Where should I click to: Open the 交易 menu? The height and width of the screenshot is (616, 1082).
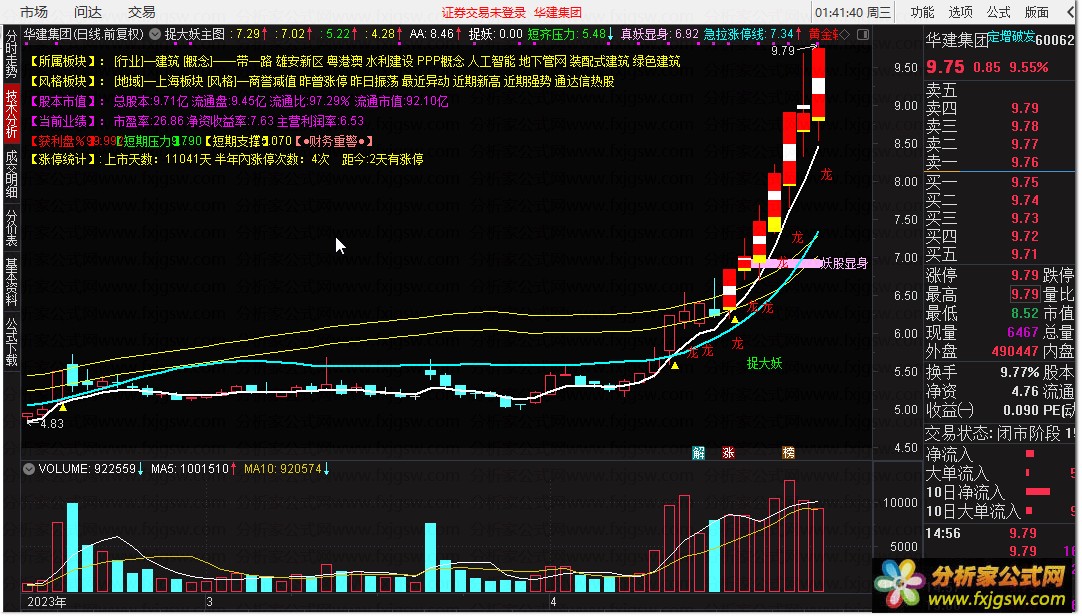point(141,12)
